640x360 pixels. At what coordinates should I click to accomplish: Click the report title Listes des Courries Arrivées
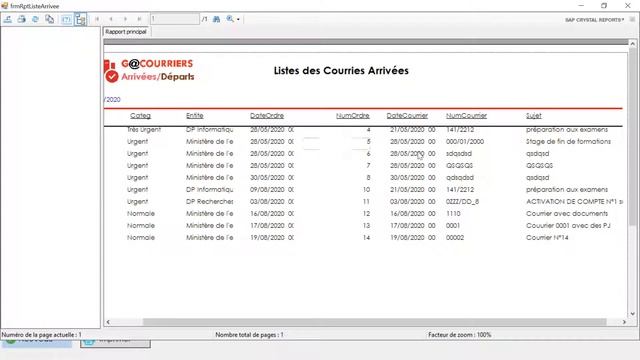pos(341,71)
